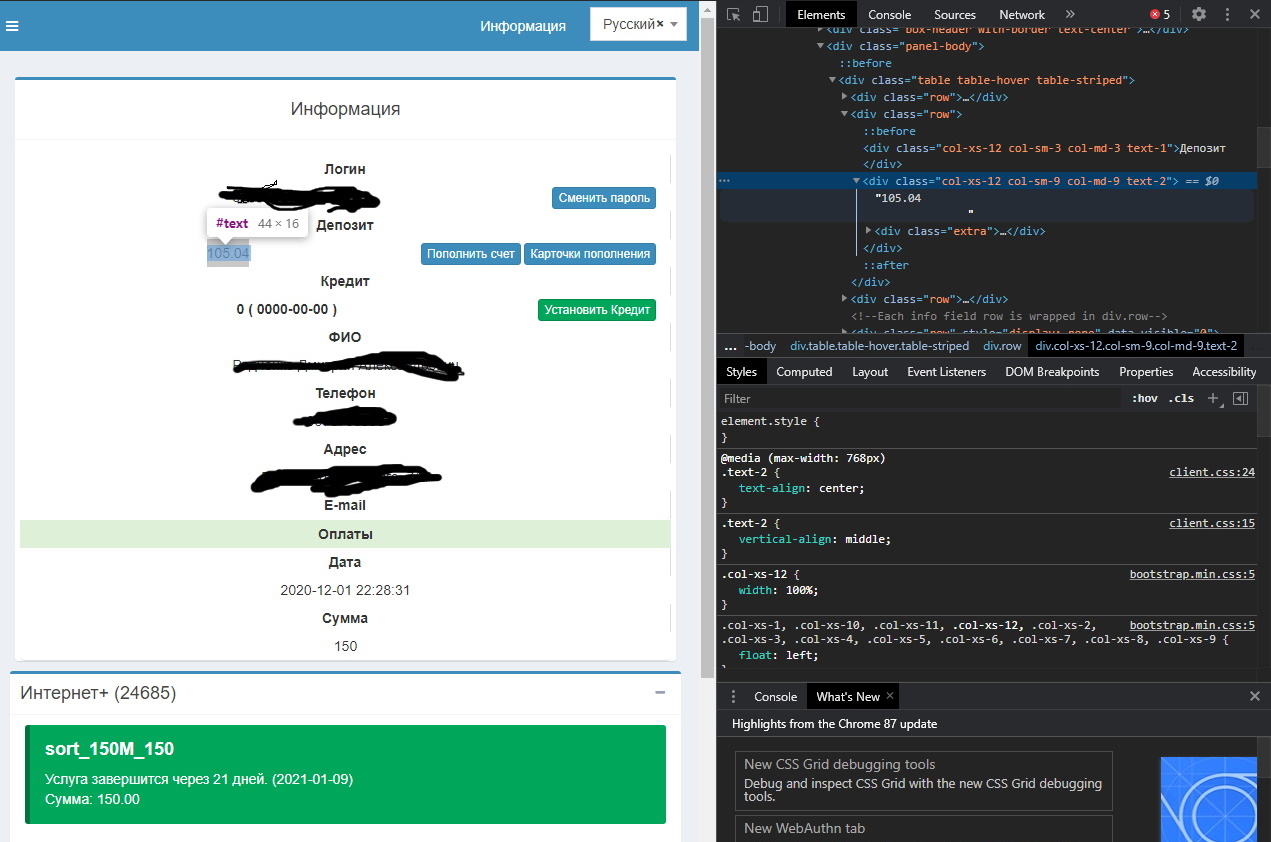Viewport: 1271px width, 842px height.
Task: Clear the Русский language selection
Action: pyautogui.click(x=660, y=24)
